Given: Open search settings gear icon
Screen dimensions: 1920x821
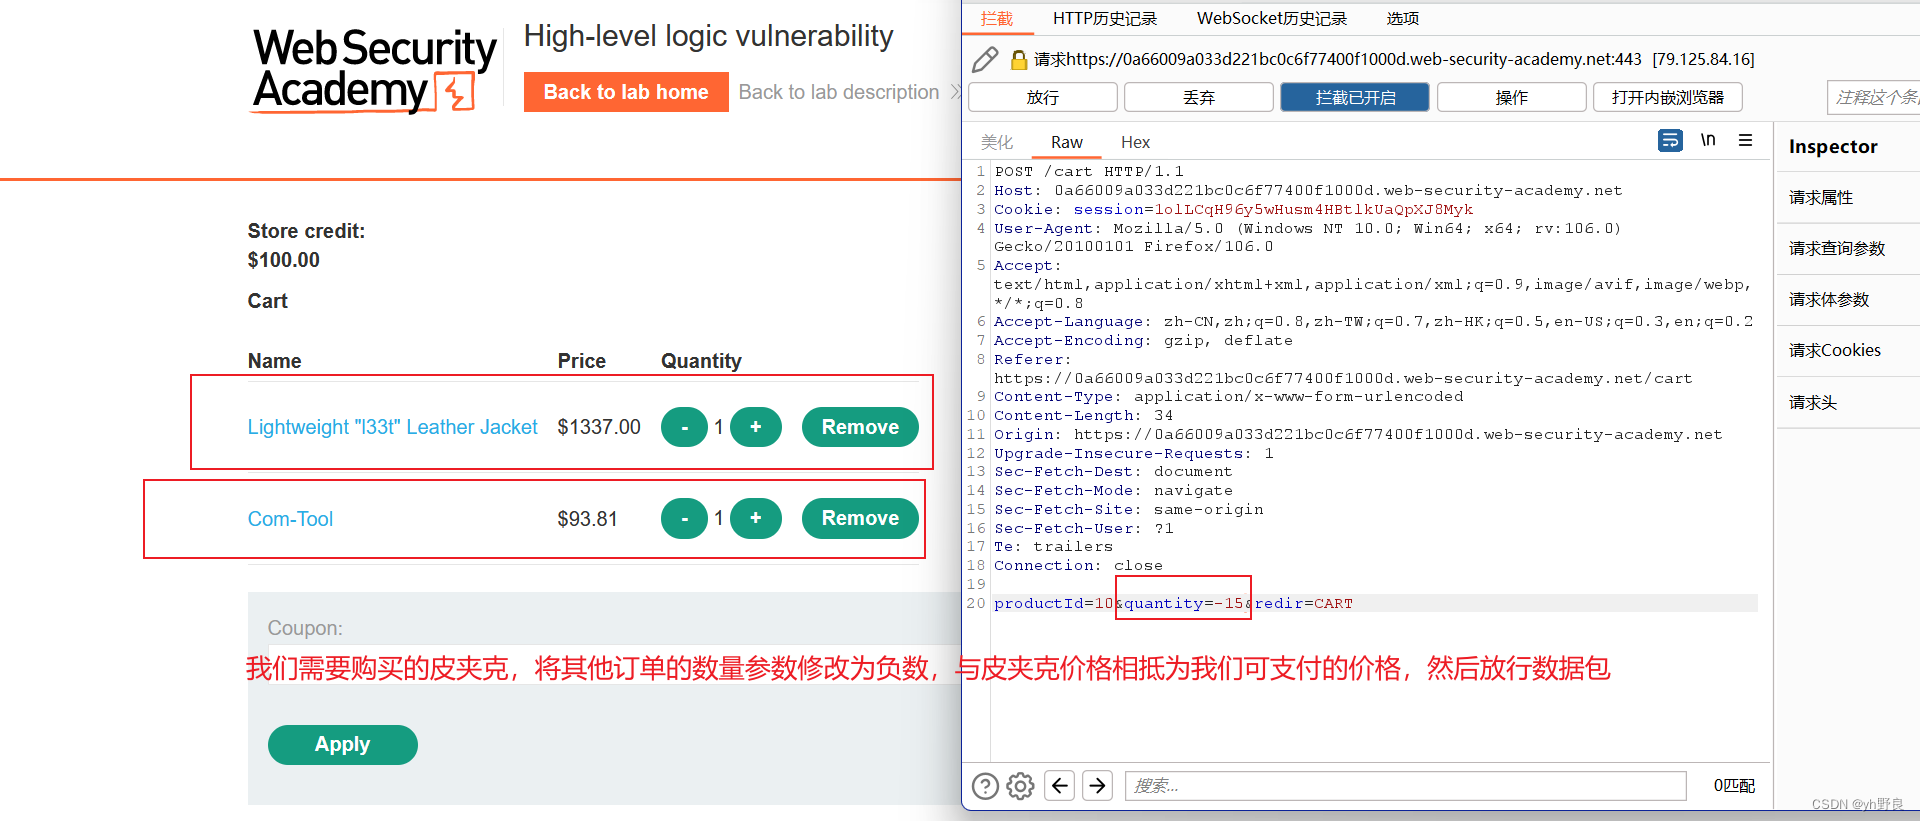Looking at the screenshot, I should coord(1020,786).
